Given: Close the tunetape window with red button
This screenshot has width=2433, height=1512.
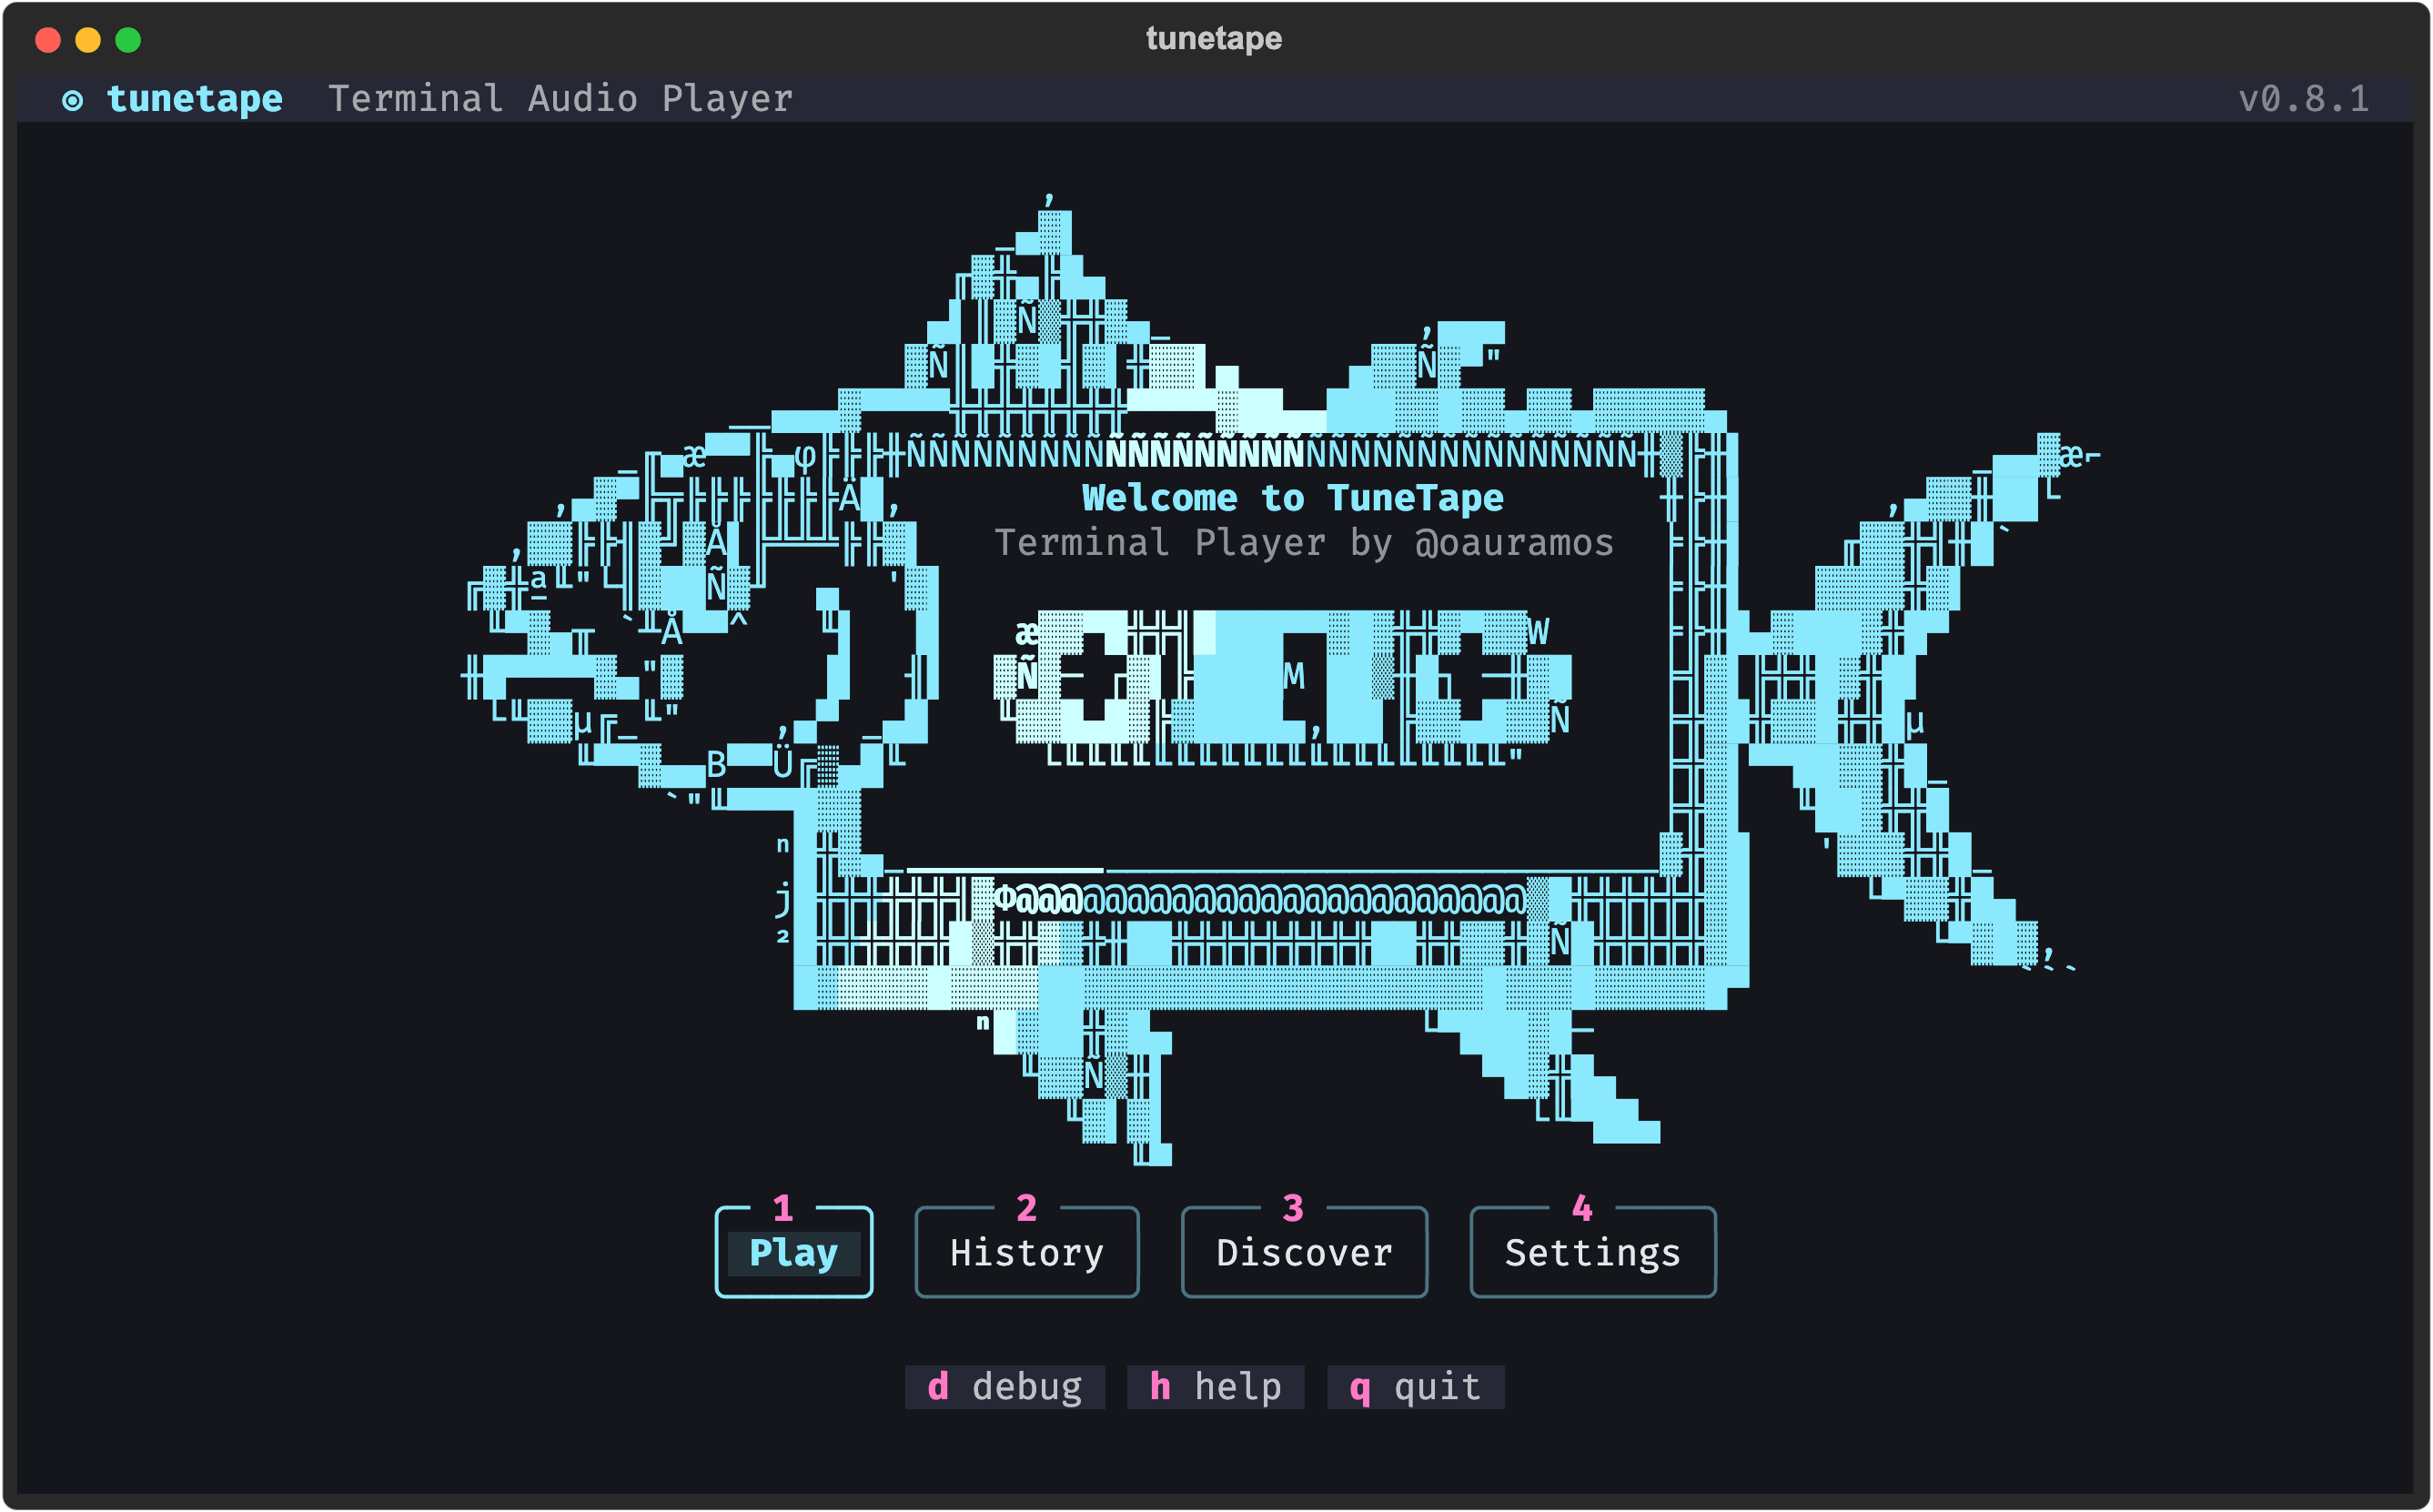Looking at the screenshot, I should (48, 40).
